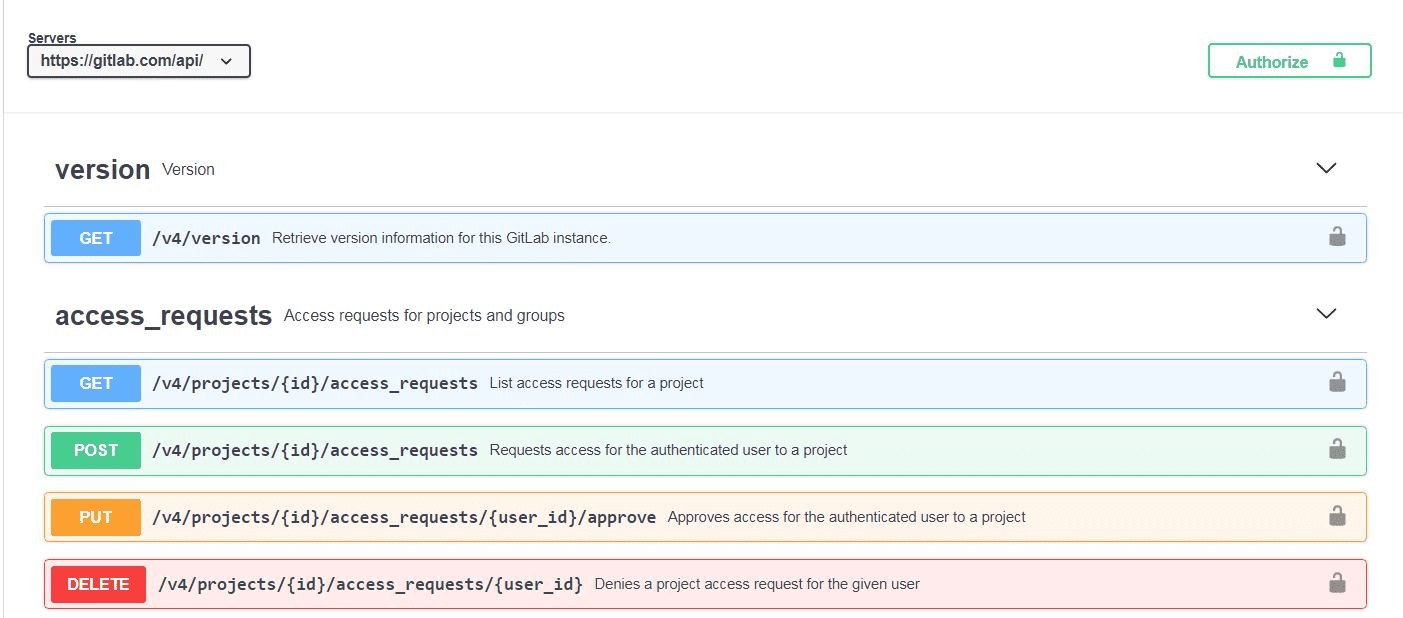Click the lock icon on the PUT approve endpoint
The width and height of the screenshot is (1403, 618).
click(x=1337, y=517)
